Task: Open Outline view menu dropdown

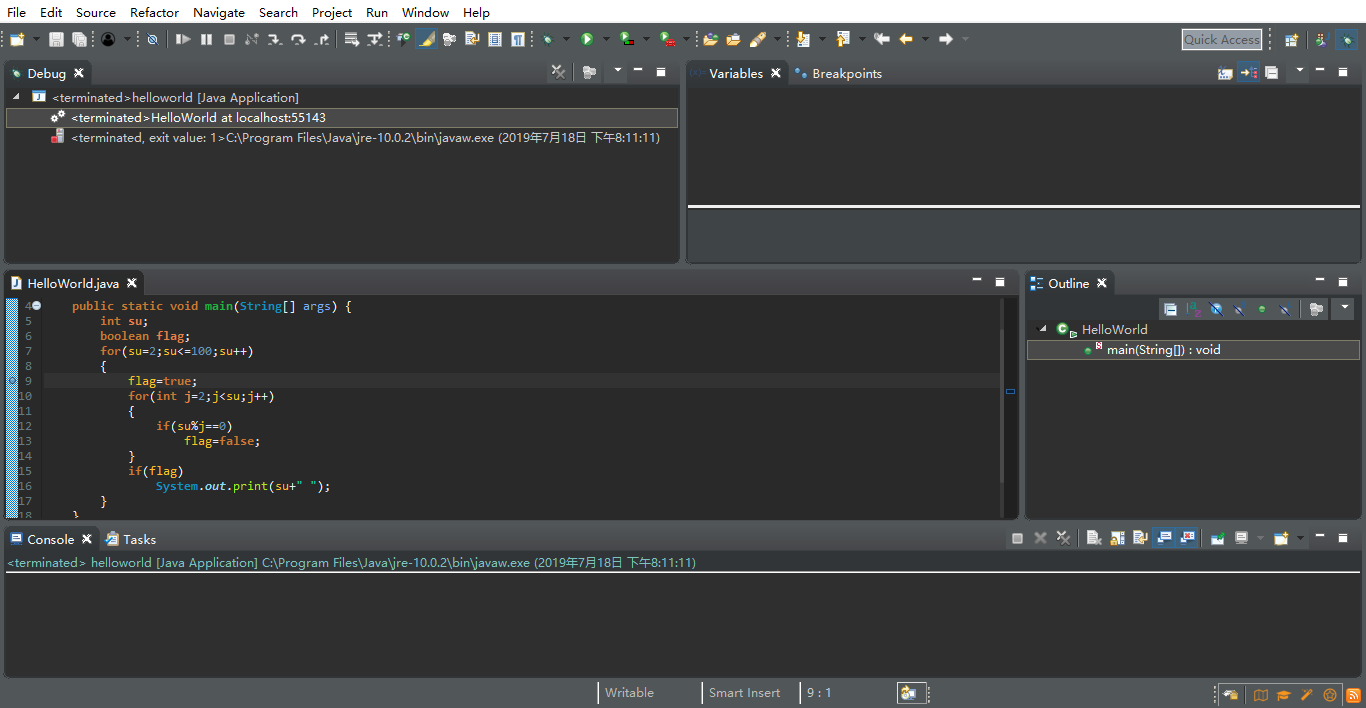Action: coord(1344,308)
